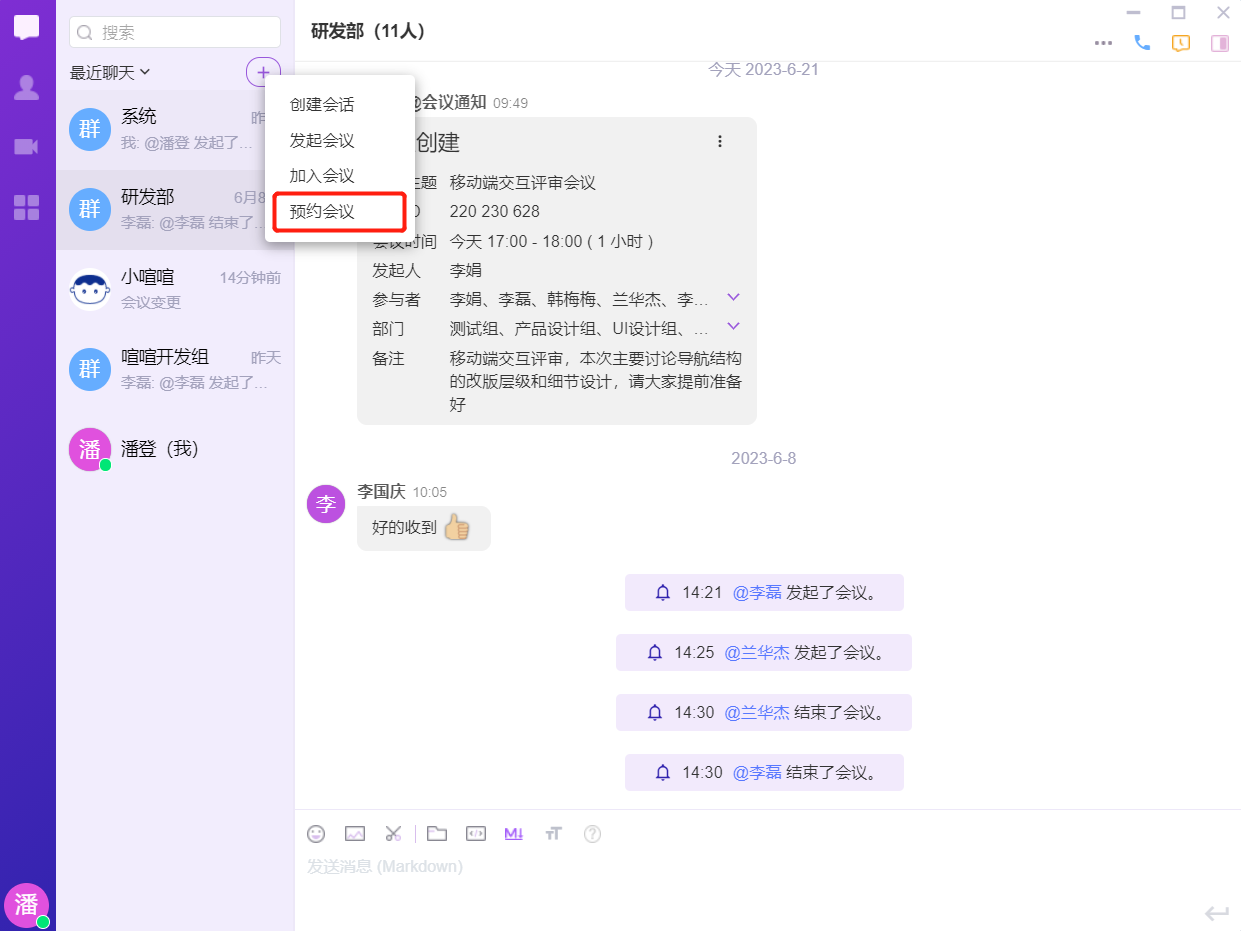
Task: Toggle text formatting size icon
Action: (553, 833)
